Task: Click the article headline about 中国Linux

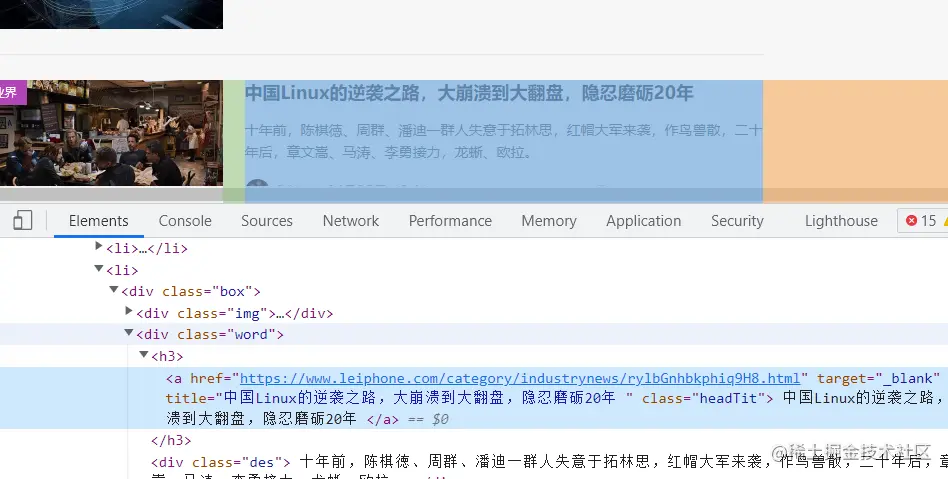Action: point(469,93)
